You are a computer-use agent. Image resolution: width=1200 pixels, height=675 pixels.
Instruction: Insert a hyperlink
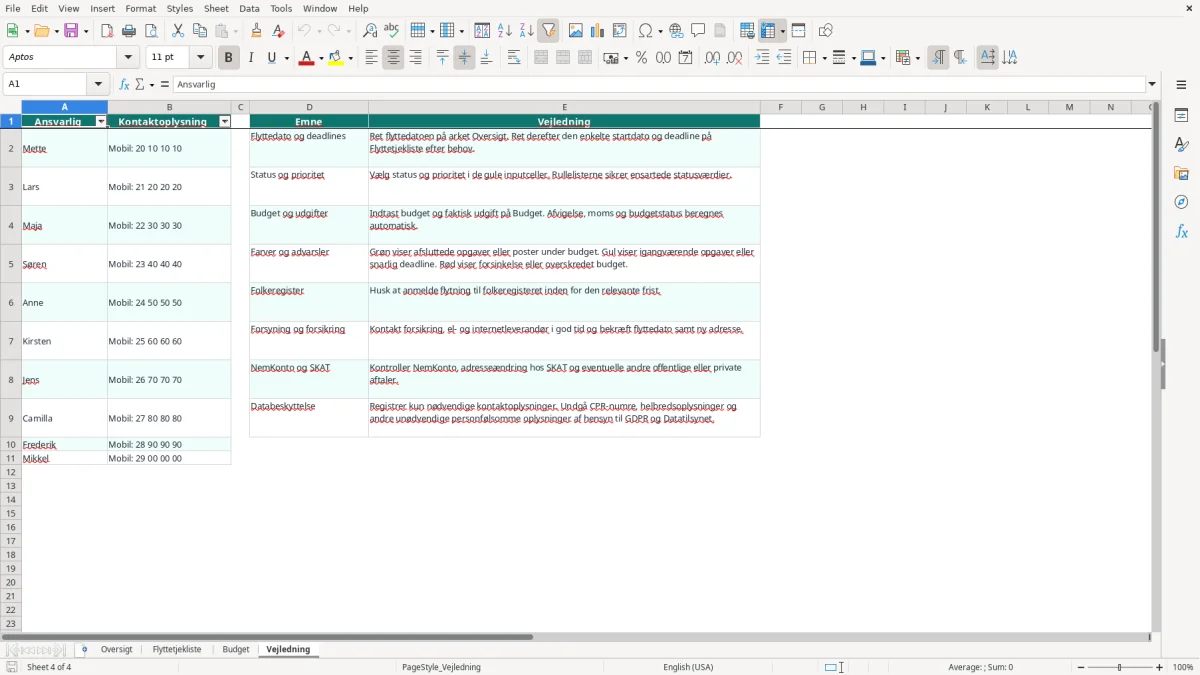tap(677, 31)
